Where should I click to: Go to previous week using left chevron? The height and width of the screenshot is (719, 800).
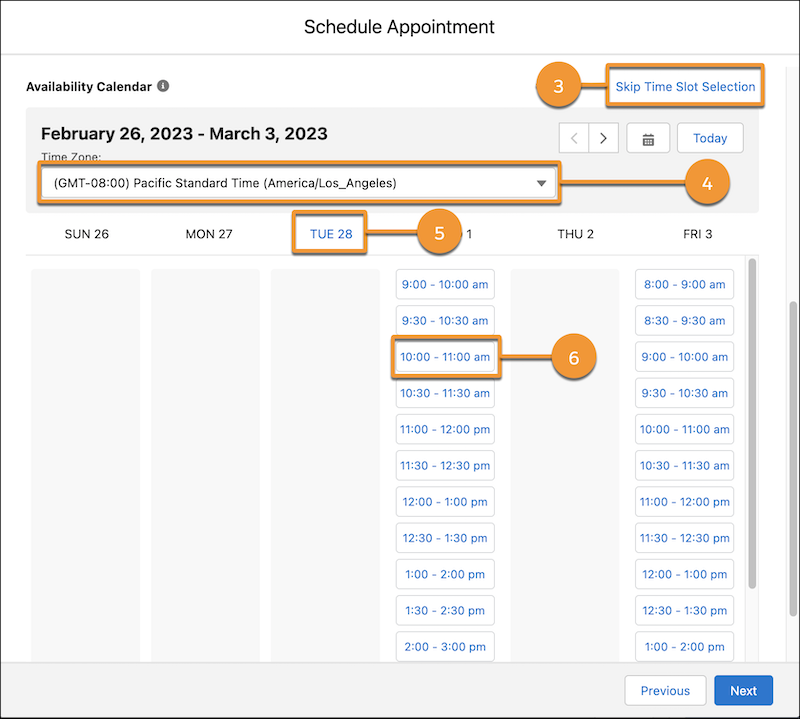click(574, 138)
